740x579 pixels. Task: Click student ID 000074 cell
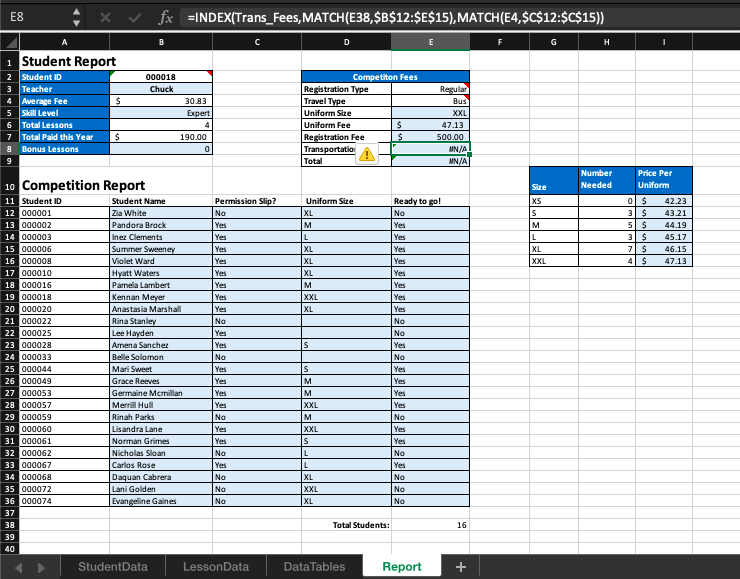point(65,501)
